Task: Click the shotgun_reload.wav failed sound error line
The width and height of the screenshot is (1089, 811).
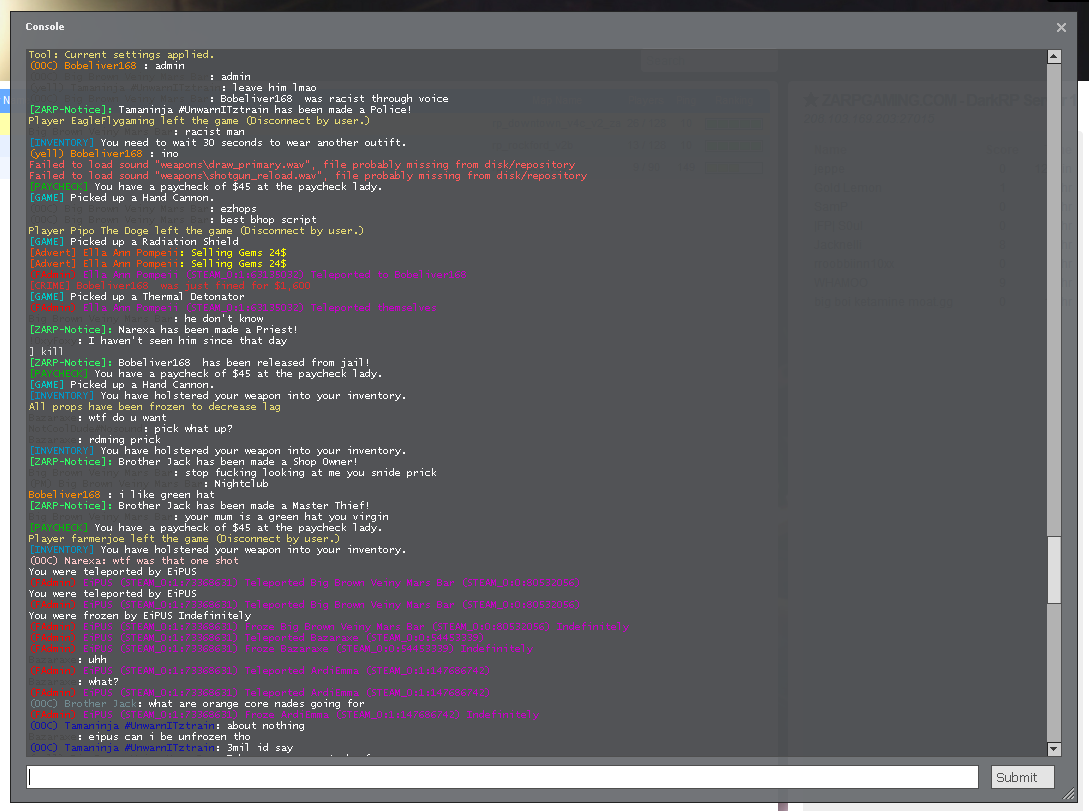Action: pos(308,176)
